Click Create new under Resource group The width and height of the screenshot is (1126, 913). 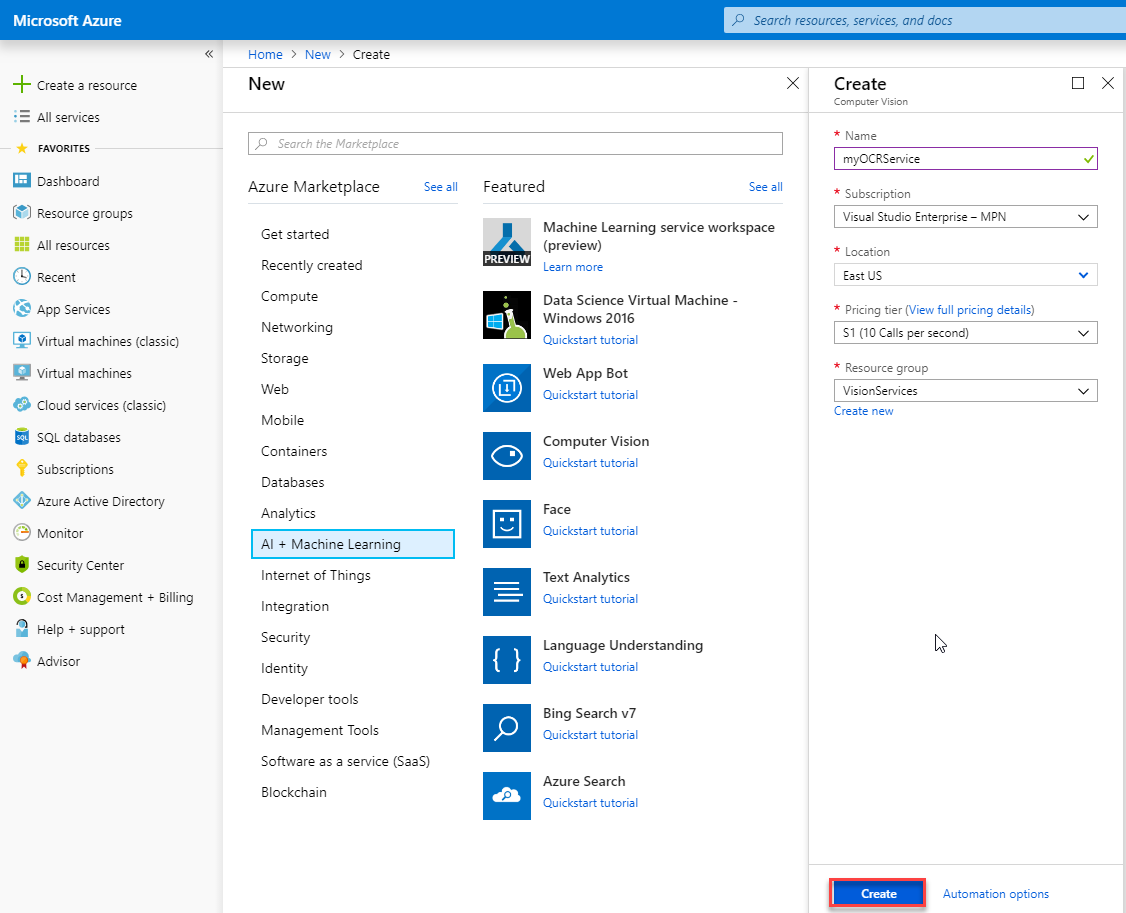click(x=863, y=410)
